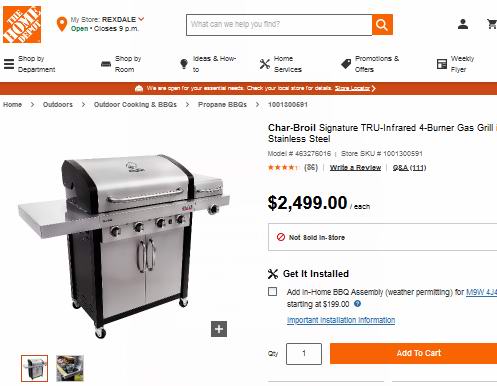Viewport: 497px width, 386px height.
Task: Click the installation help question mark icon
Action: pyautogui.click(x=357, y=304)
